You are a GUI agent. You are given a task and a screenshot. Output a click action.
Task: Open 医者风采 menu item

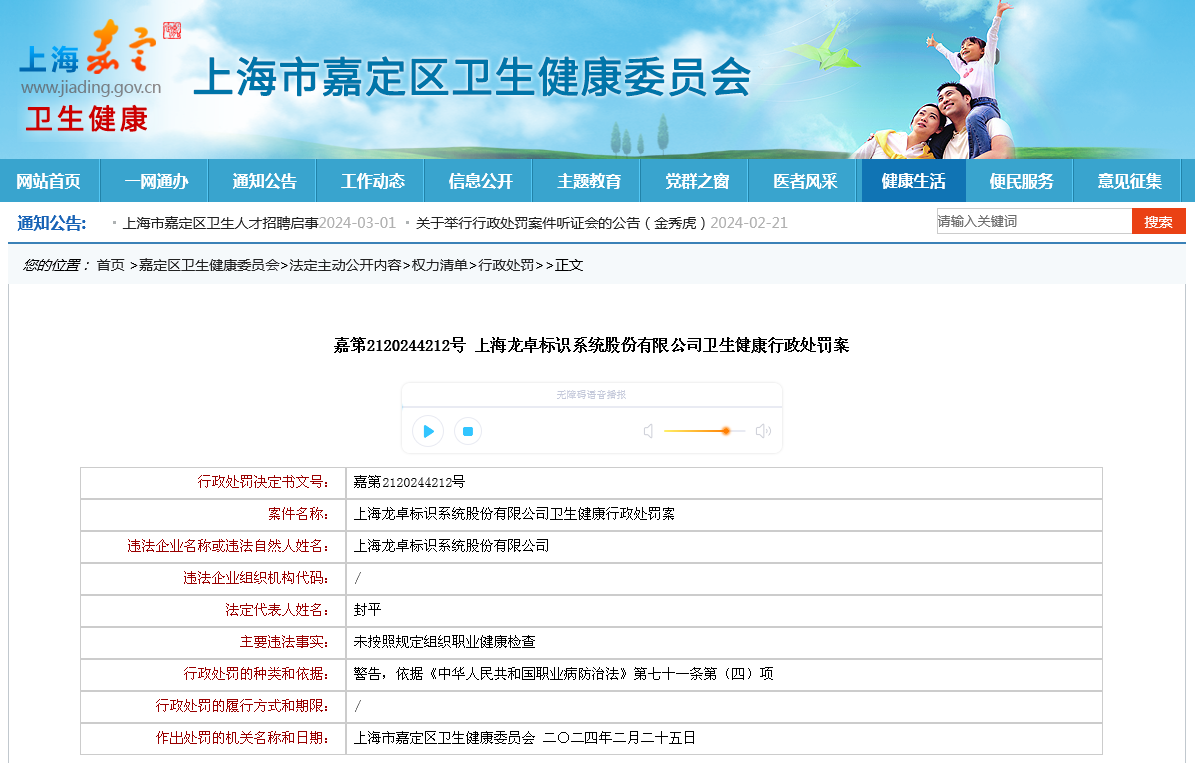point(806,181)
